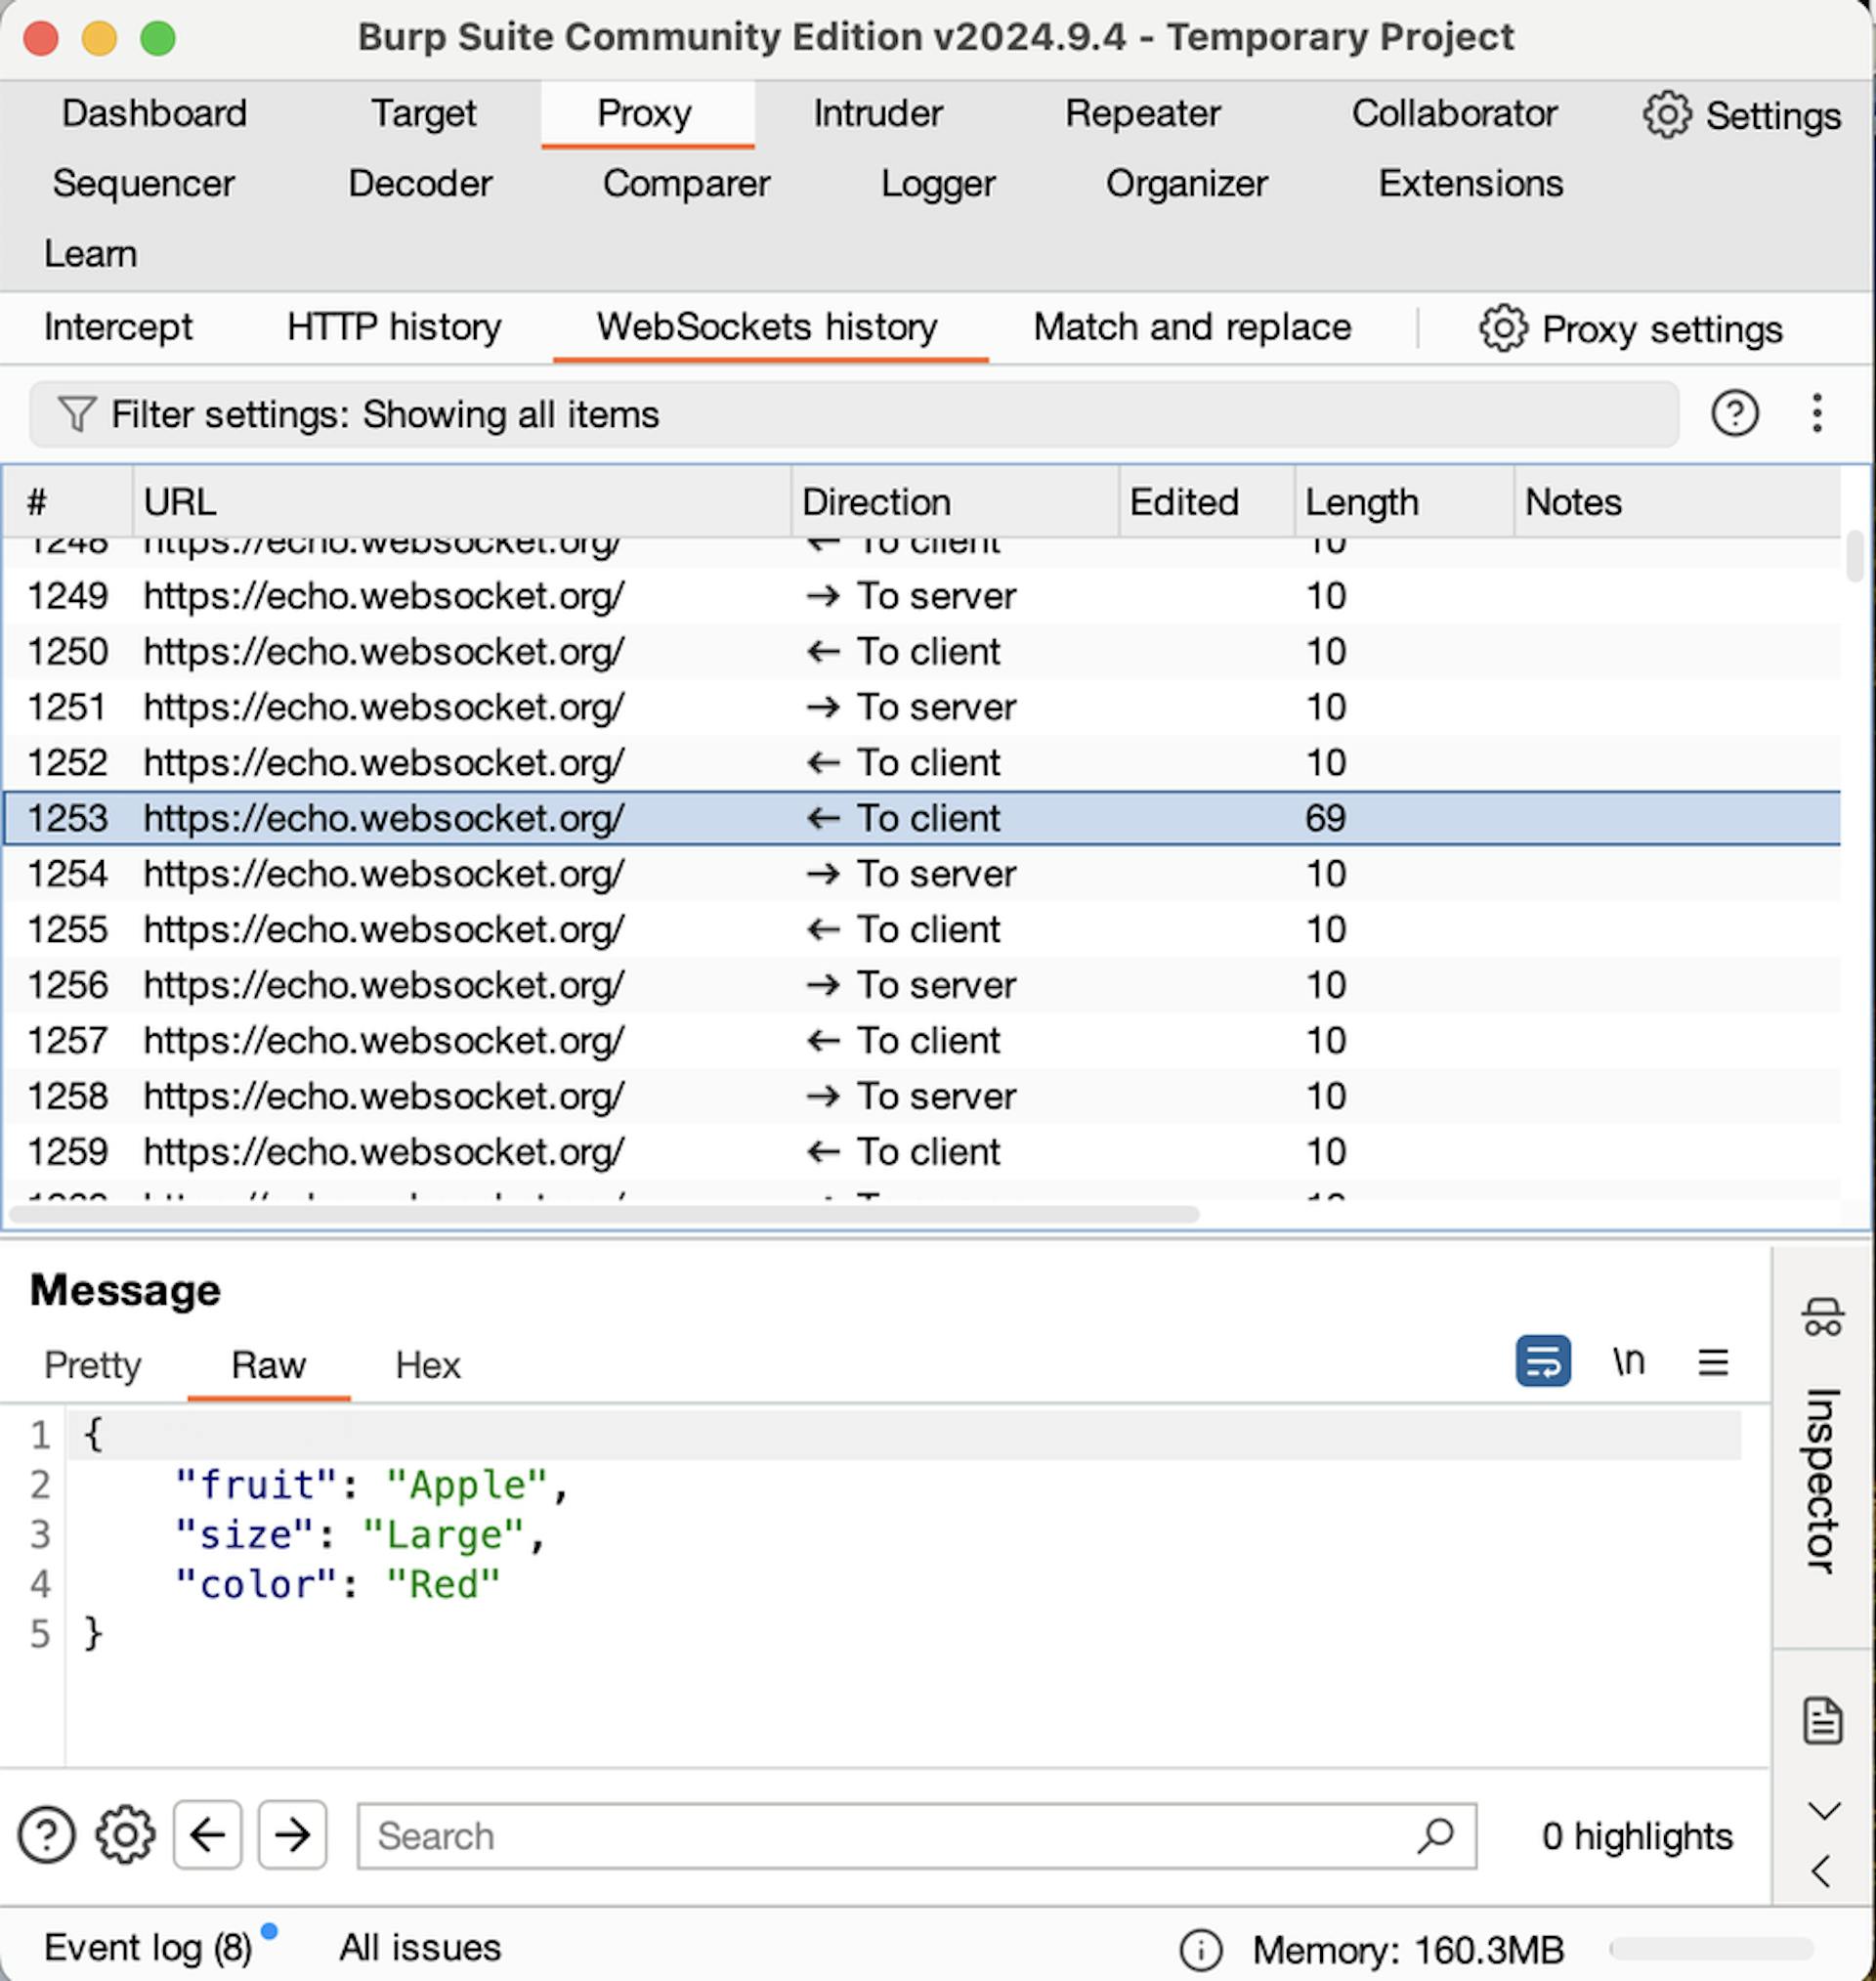Image resolution: width=1876 pixels, height=1981 pixels.
Task: Sort by the Notes column header
Action: [x=1677, y=502]
